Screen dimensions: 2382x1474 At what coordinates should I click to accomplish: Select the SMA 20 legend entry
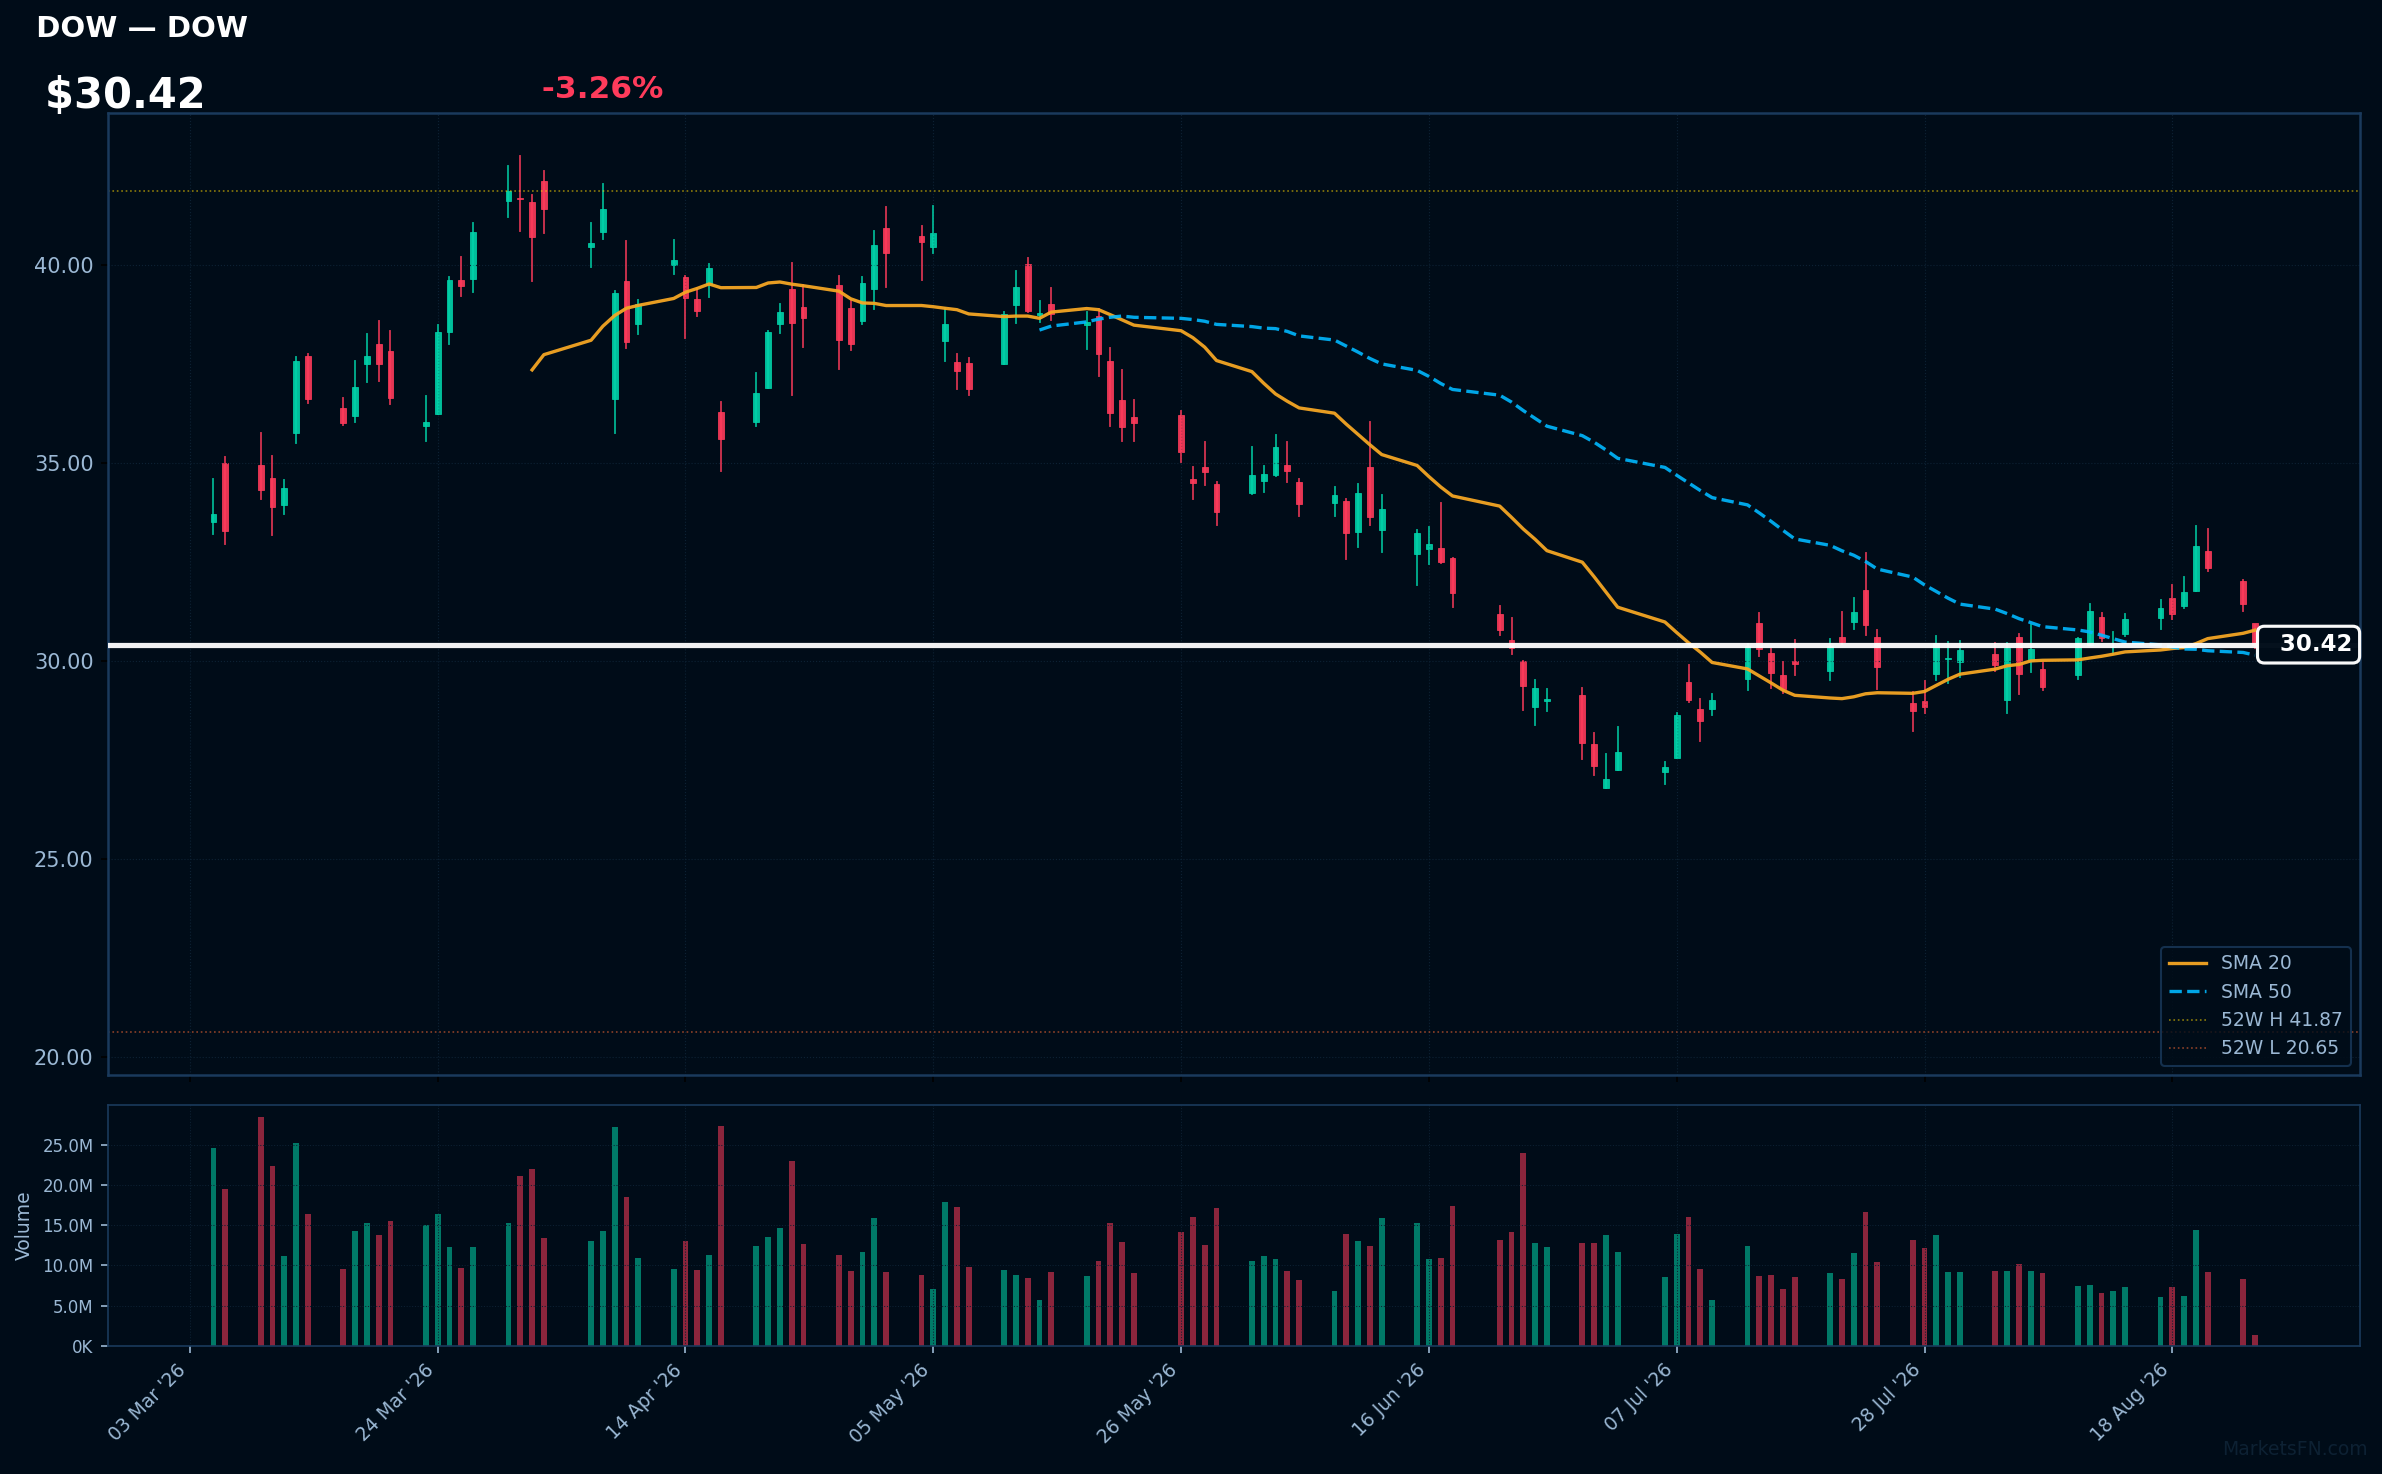tap(2255, 962)
